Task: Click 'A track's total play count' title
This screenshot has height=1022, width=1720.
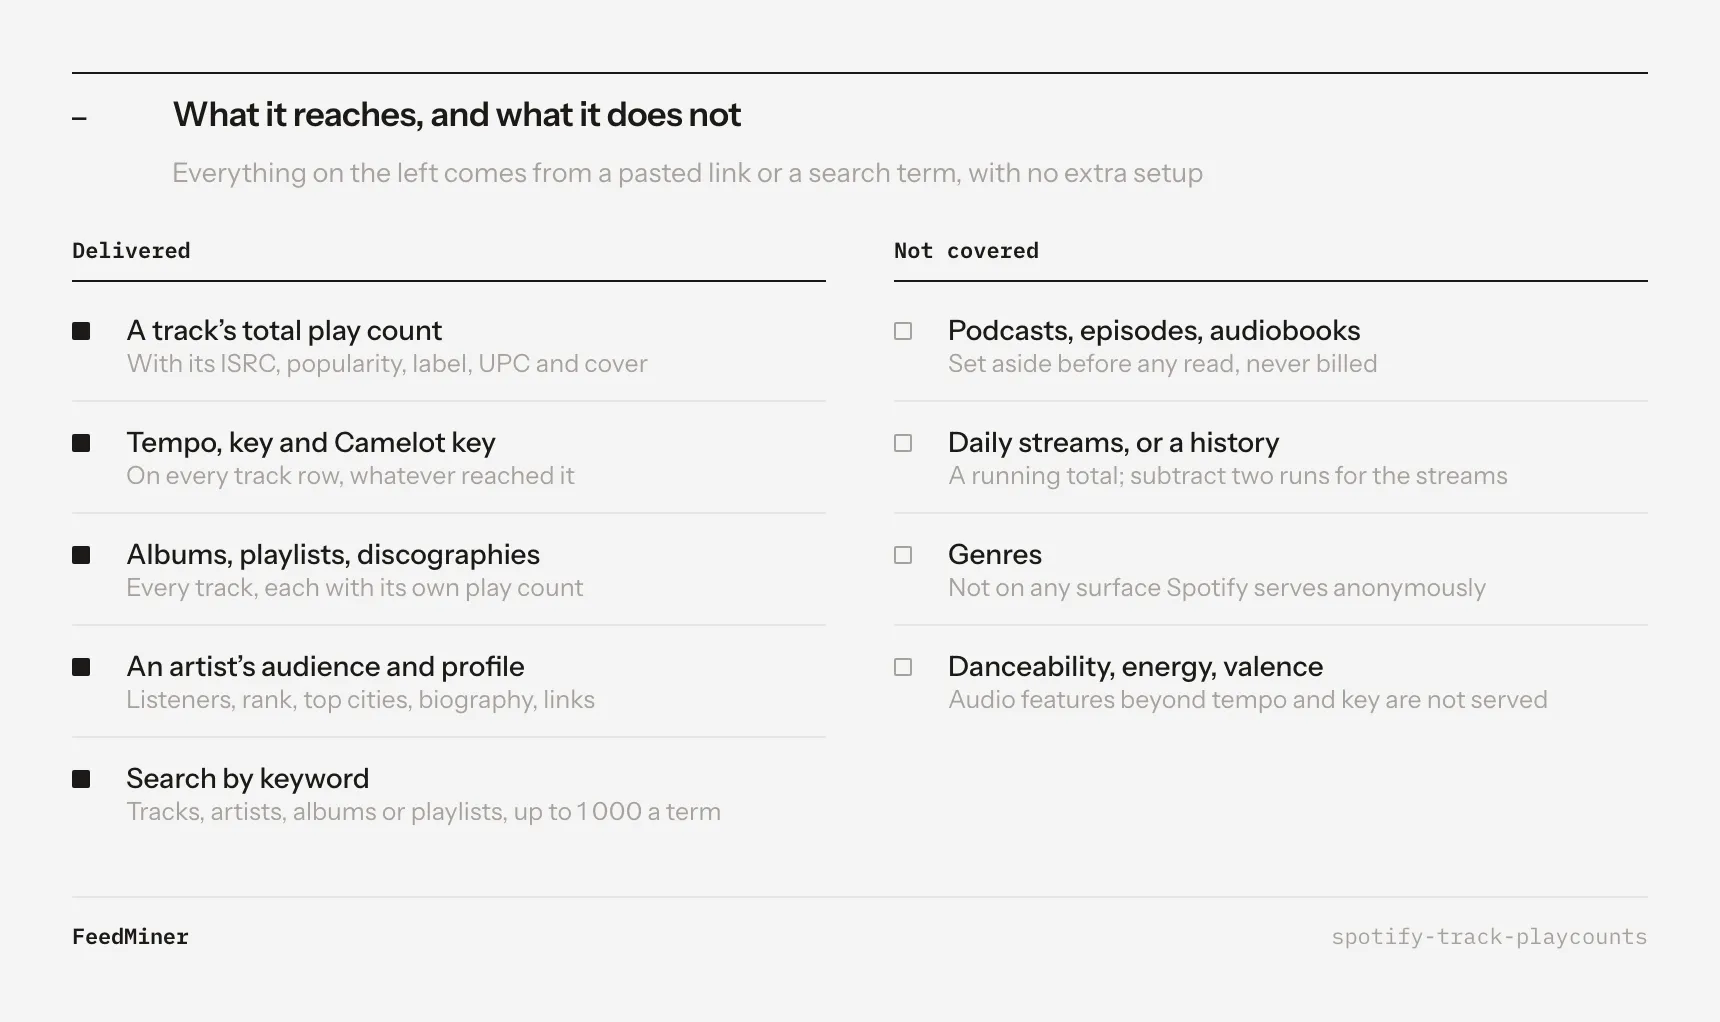Action: tap(284, 331)
